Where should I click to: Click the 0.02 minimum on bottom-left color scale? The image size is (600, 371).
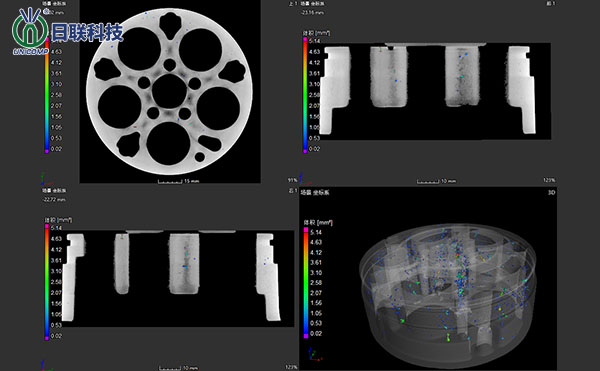pyautogui.click(x=56, y=336)
